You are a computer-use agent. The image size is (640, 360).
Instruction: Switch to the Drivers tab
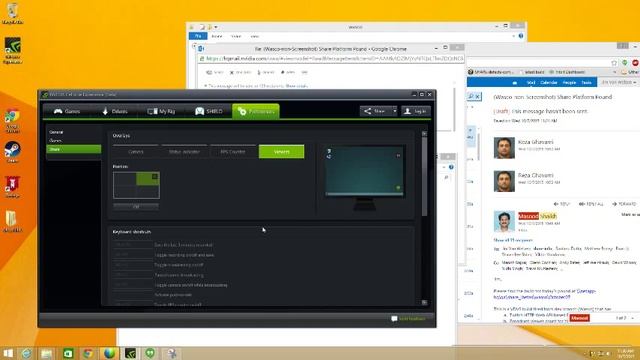click(x=115, y=111)
